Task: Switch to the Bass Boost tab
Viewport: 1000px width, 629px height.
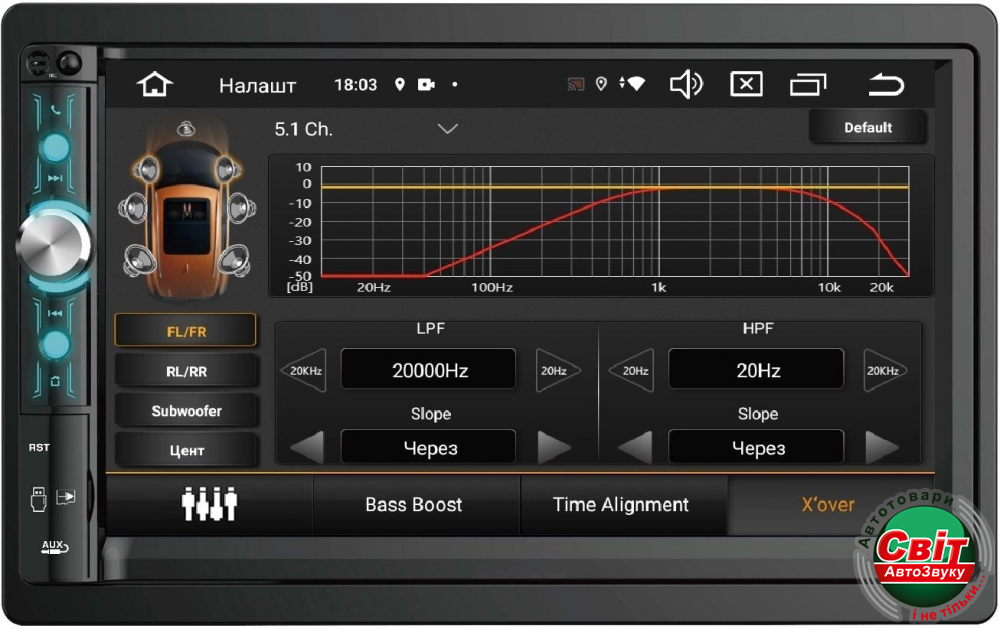Action: [x=414, y=505]
